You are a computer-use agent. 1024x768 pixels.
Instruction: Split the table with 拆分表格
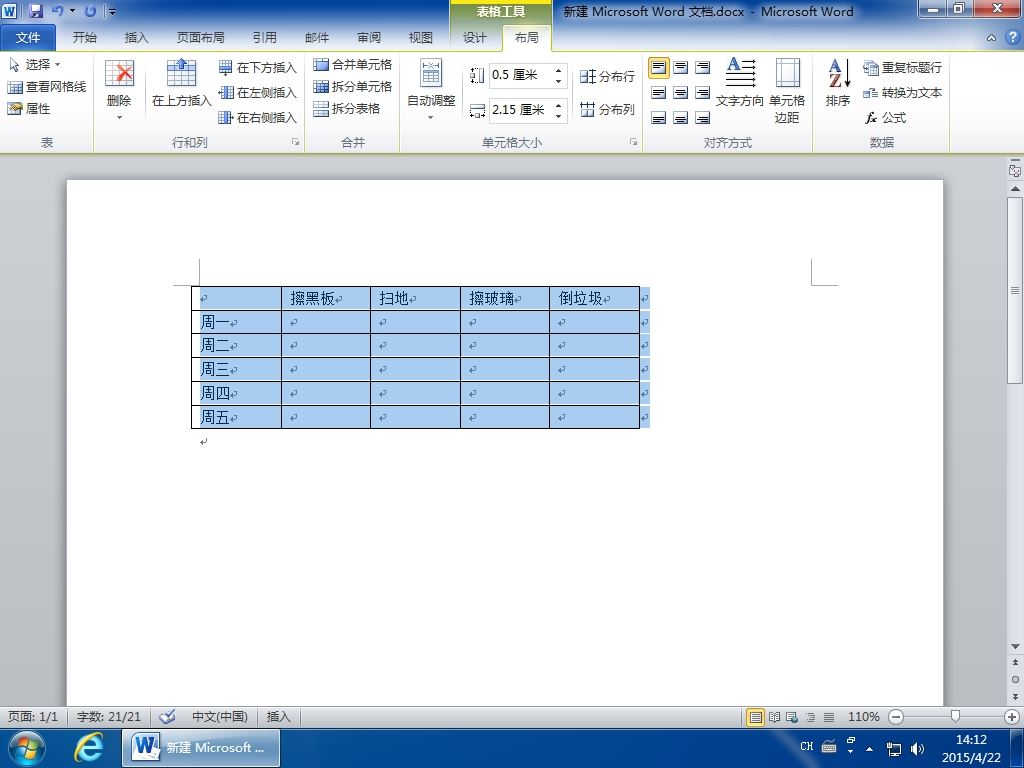(346, 109)
